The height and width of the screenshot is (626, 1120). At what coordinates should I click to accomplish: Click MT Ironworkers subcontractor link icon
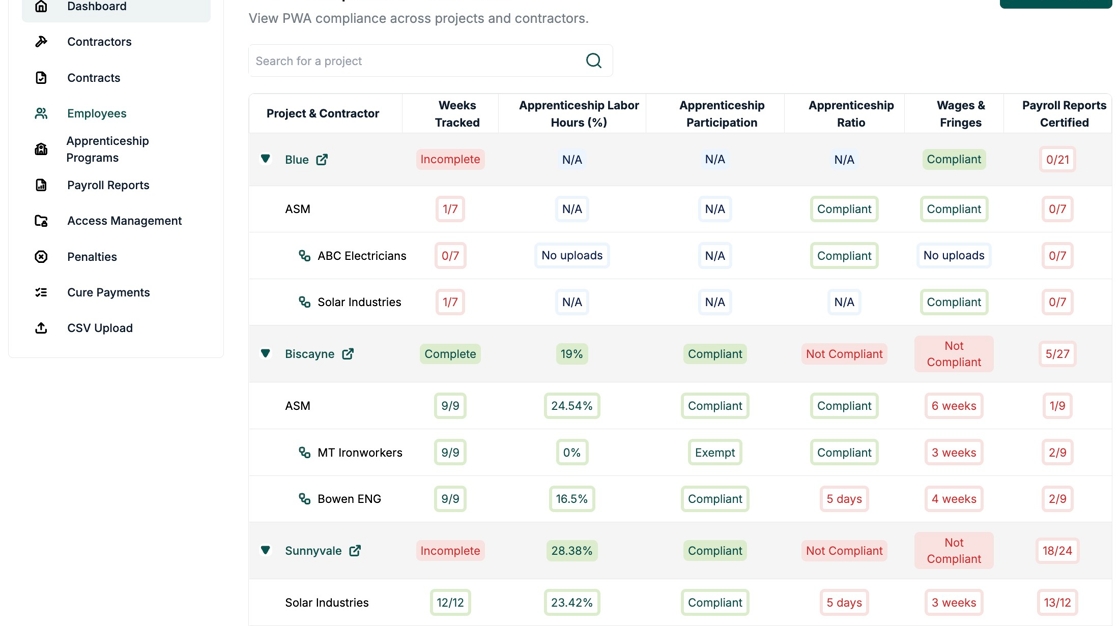[304, 453]
